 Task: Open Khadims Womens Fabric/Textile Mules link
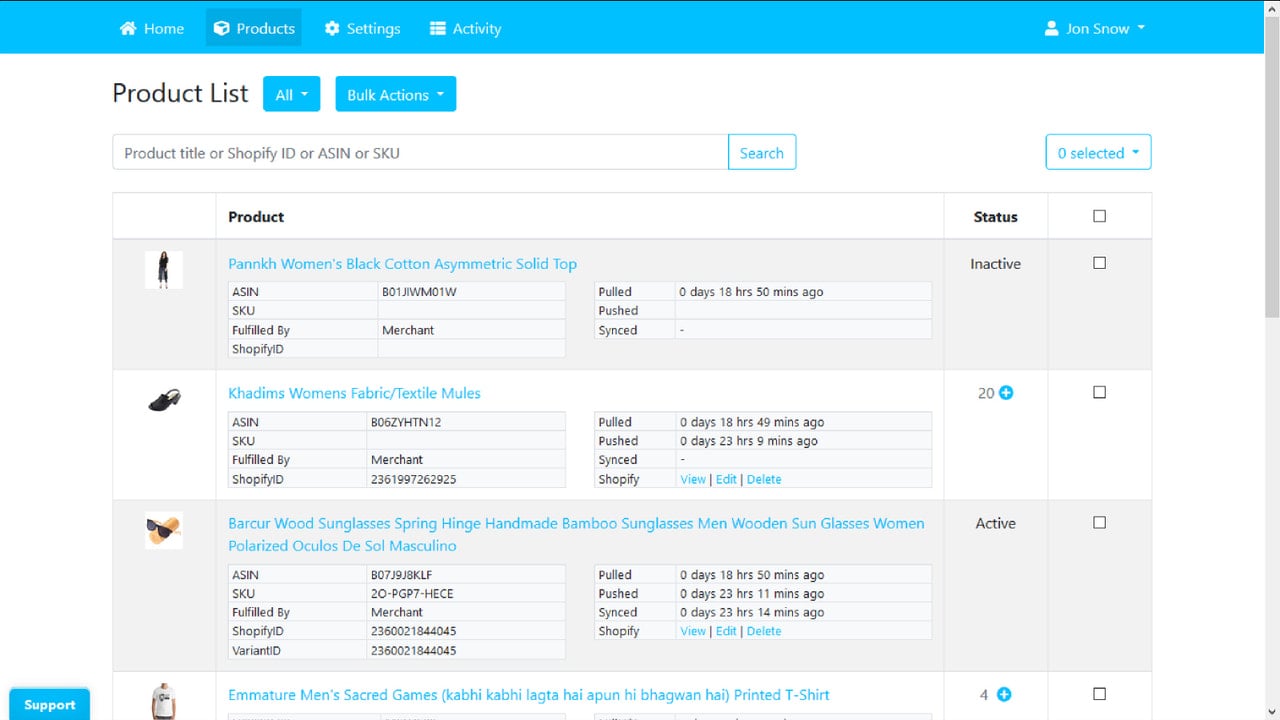click(354, 393)
